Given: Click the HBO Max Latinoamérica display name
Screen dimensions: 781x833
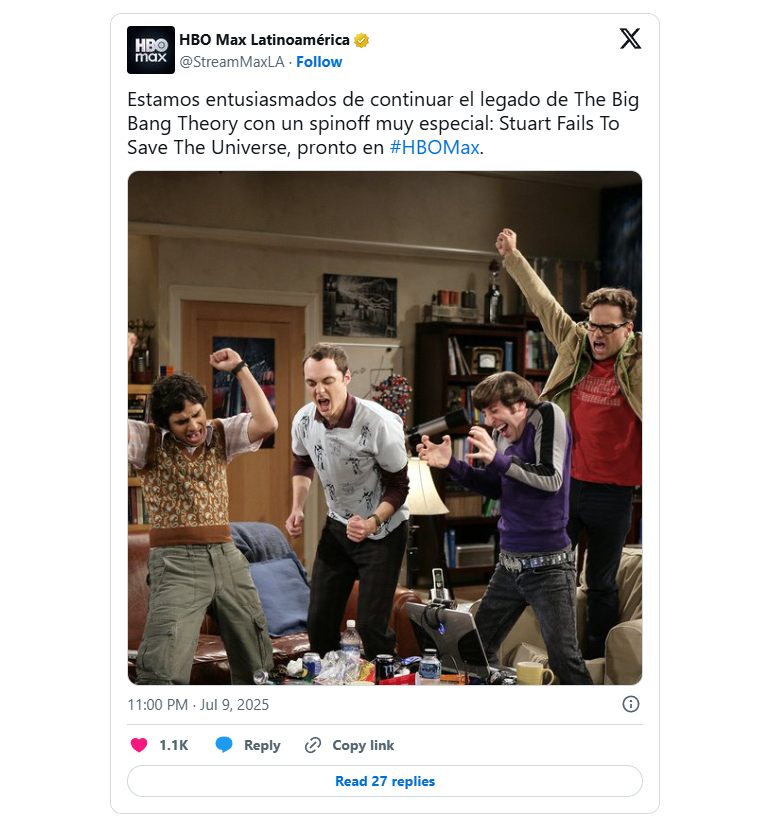Looking at the screenshot, I should (x=264, y=40).
